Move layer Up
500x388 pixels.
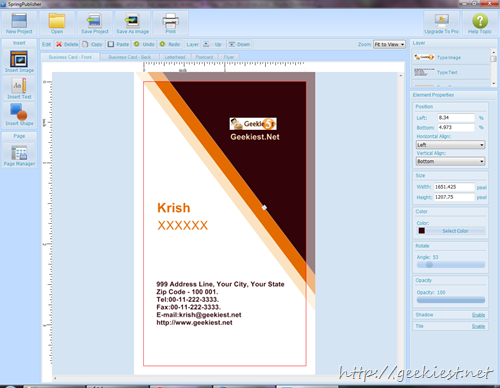point(212,44)
